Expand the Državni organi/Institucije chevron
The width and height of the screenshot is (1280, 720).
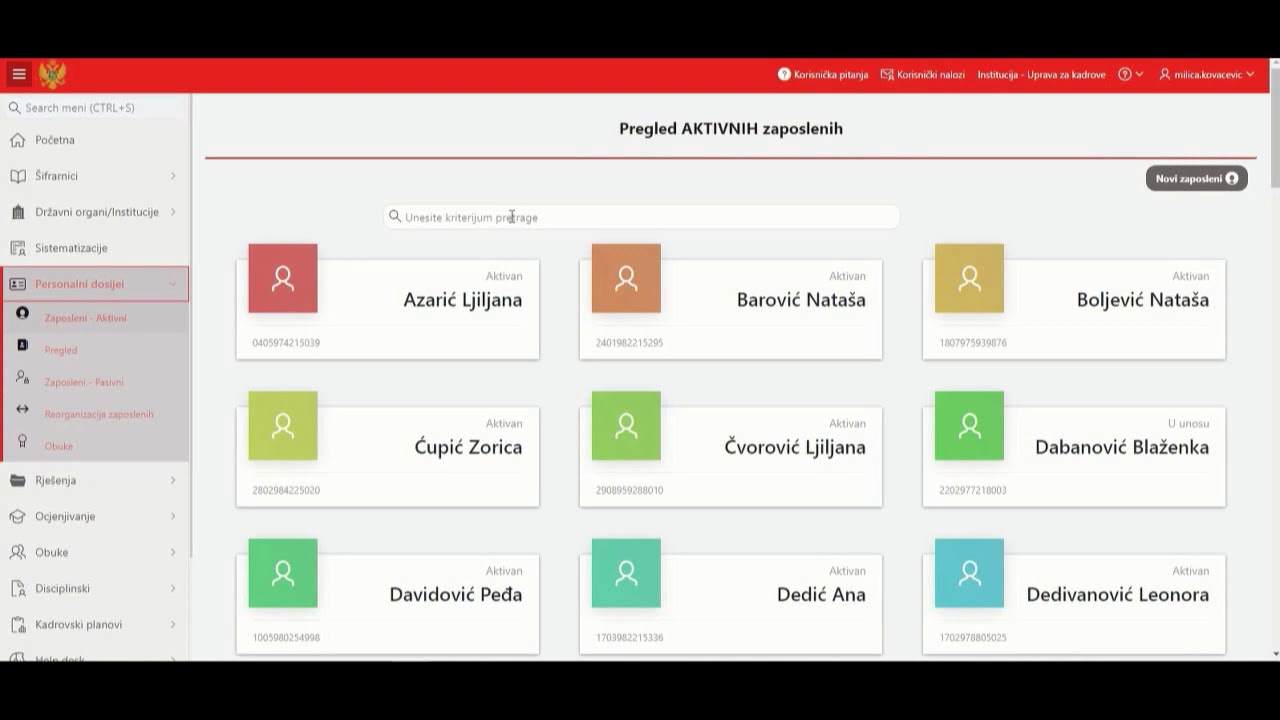(173, 212)
